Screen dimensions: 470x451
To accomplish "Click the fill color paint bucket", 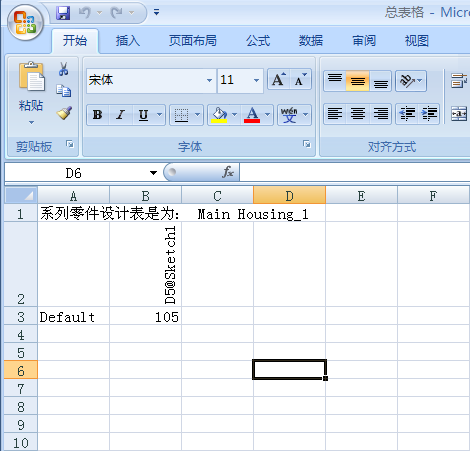I will coord(219,115).
